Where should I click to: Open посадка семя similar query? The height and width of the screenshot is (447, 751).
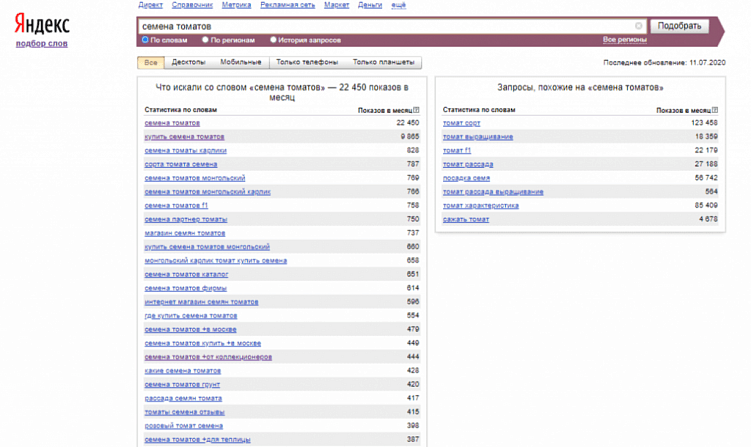pos(466,178)
